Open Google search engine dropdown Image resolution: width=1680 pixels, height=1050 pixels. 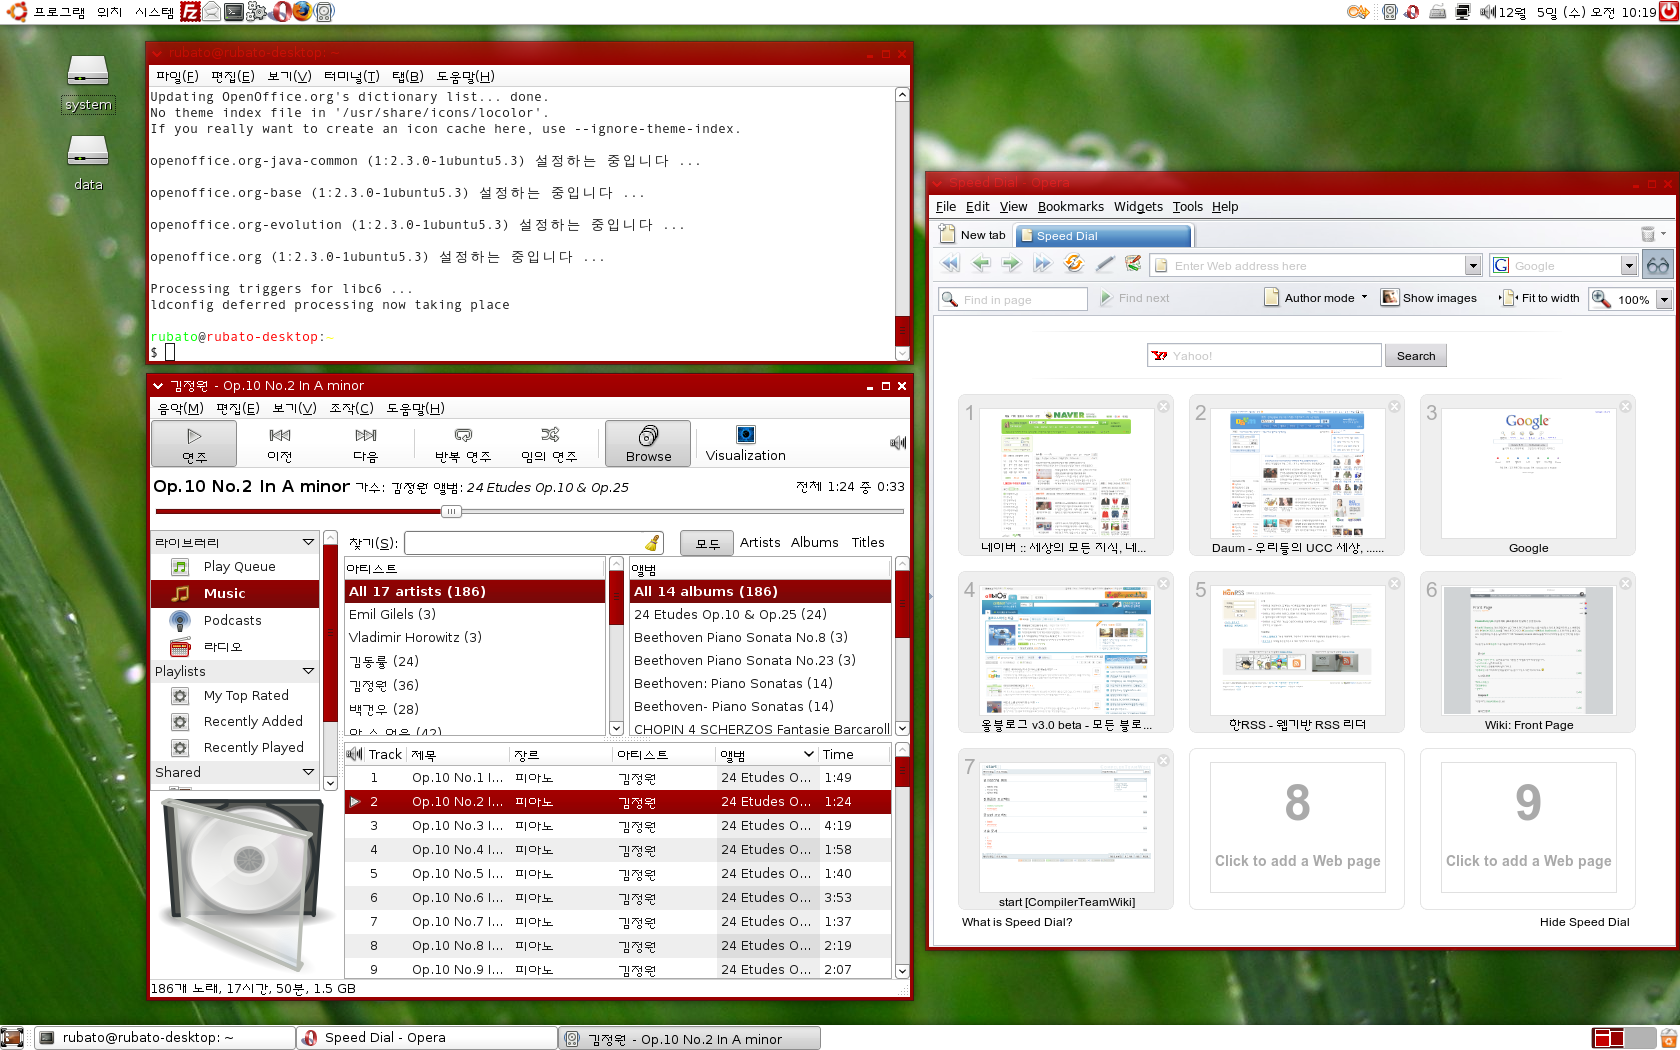1629,265
